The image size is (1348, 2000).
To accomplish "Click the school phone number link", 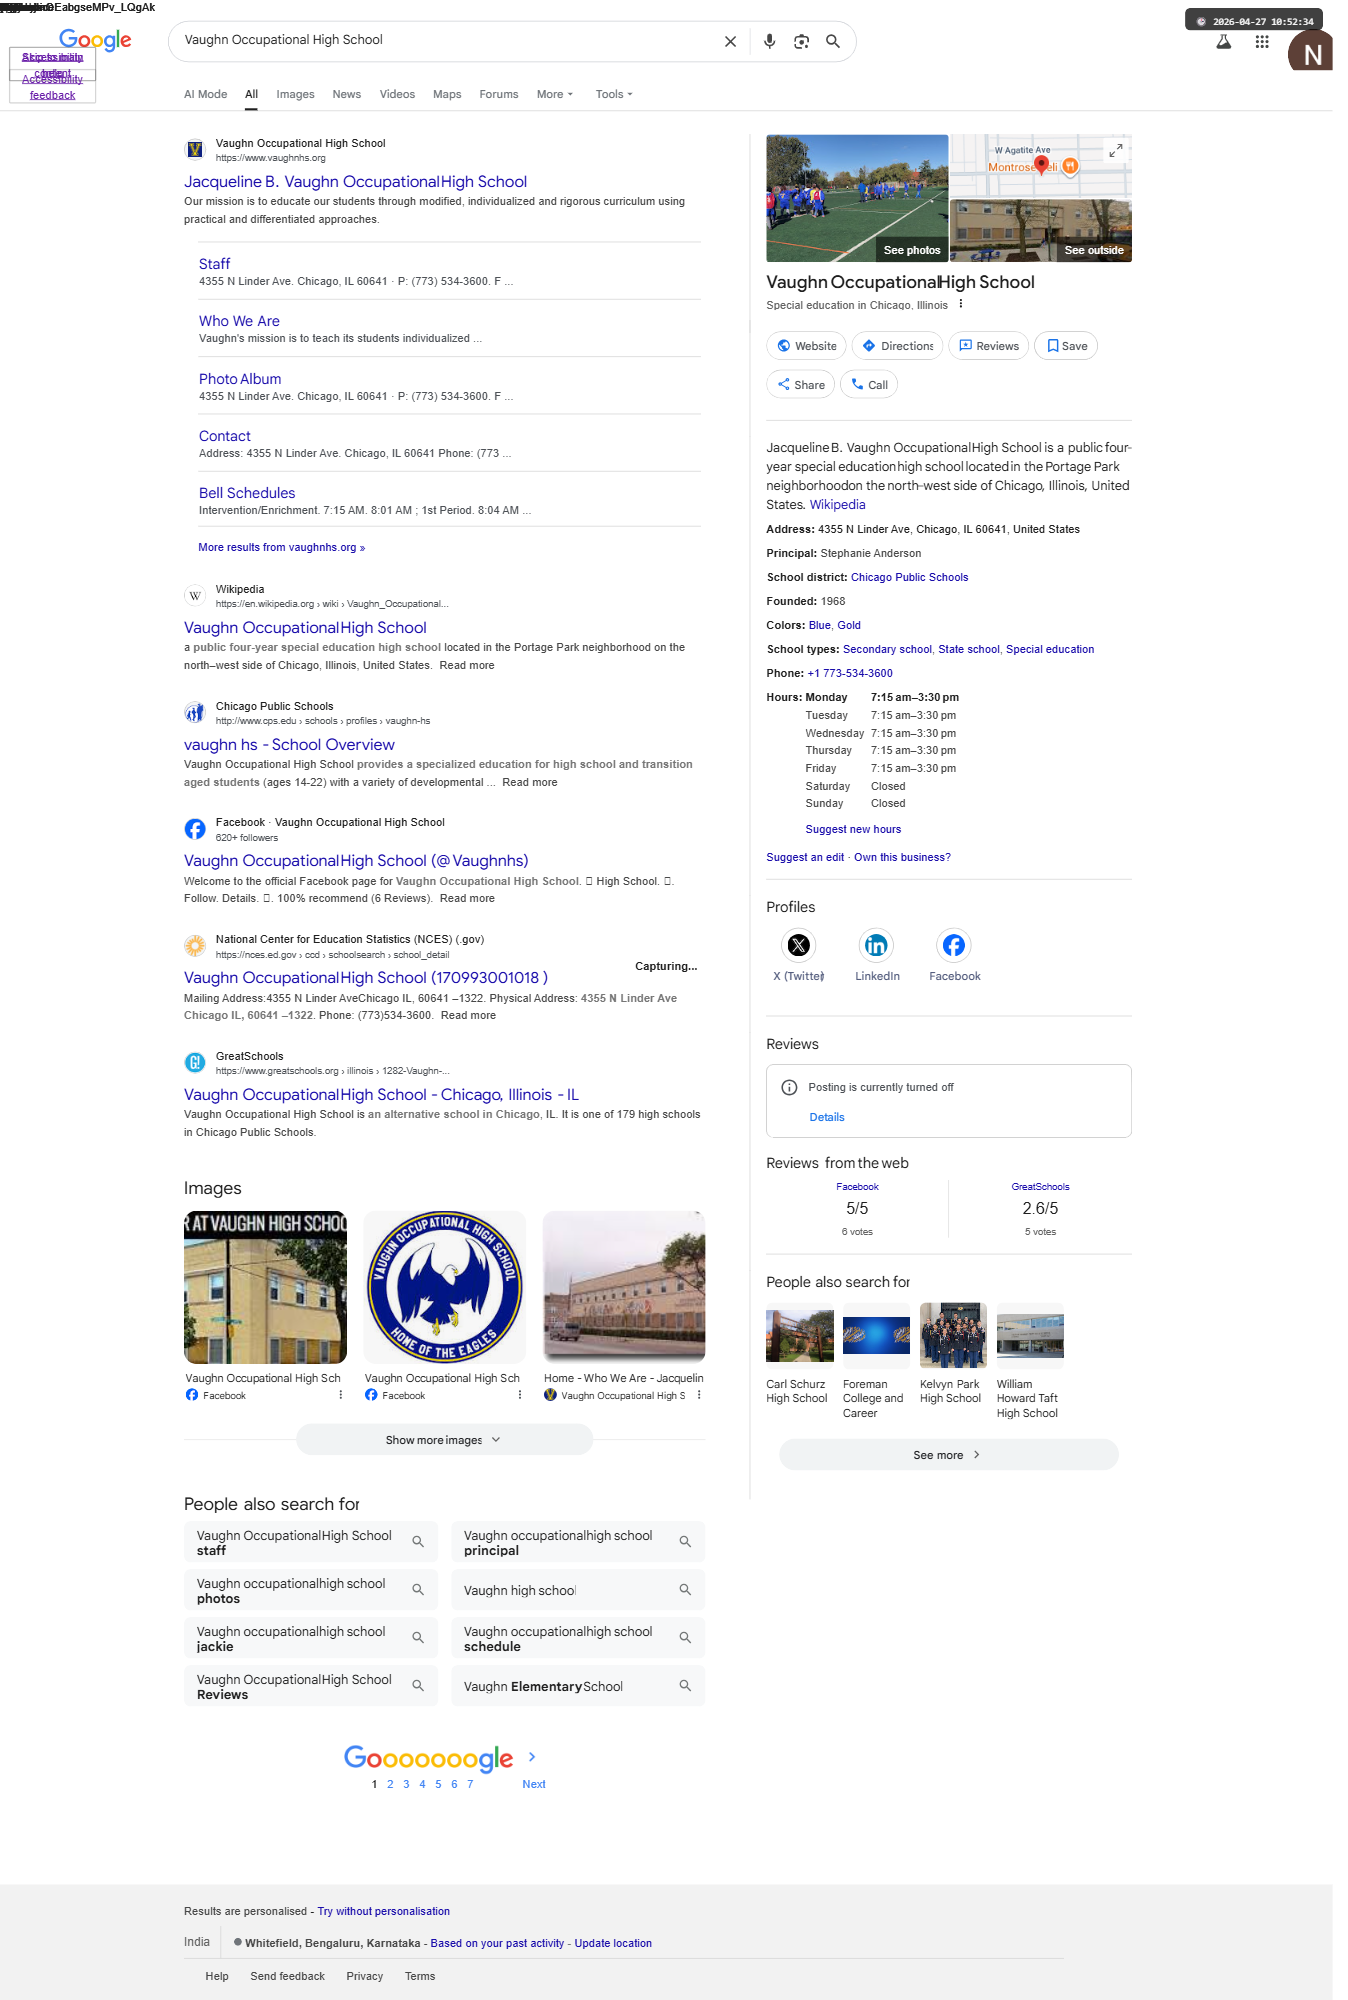I will 850,674.
